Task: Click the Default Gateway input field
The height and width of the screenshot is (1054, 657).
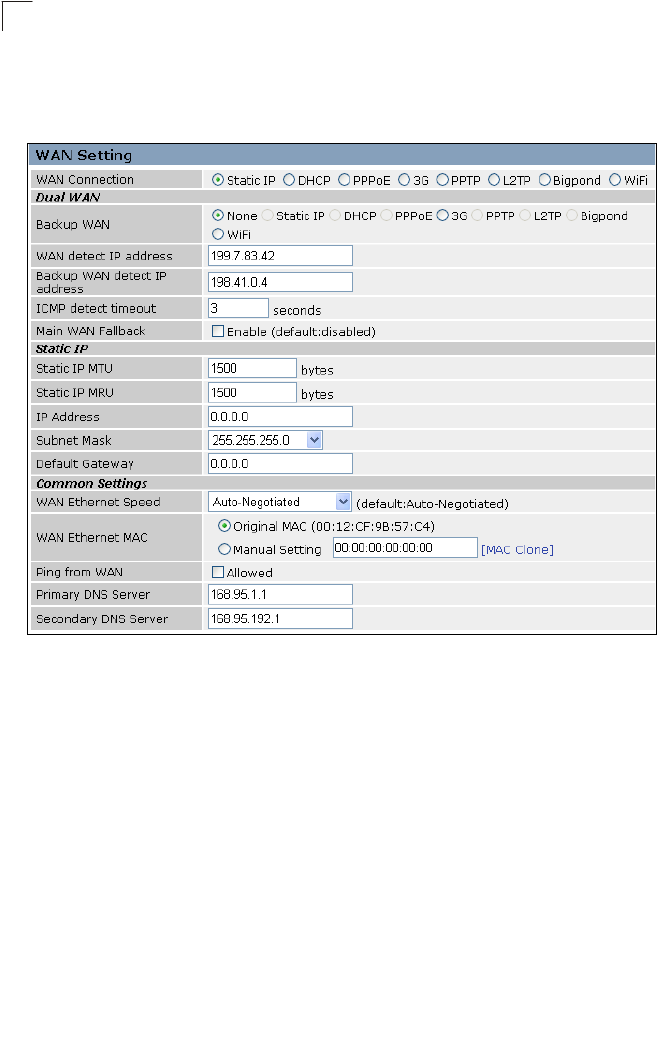Action: tap(280, 464)
